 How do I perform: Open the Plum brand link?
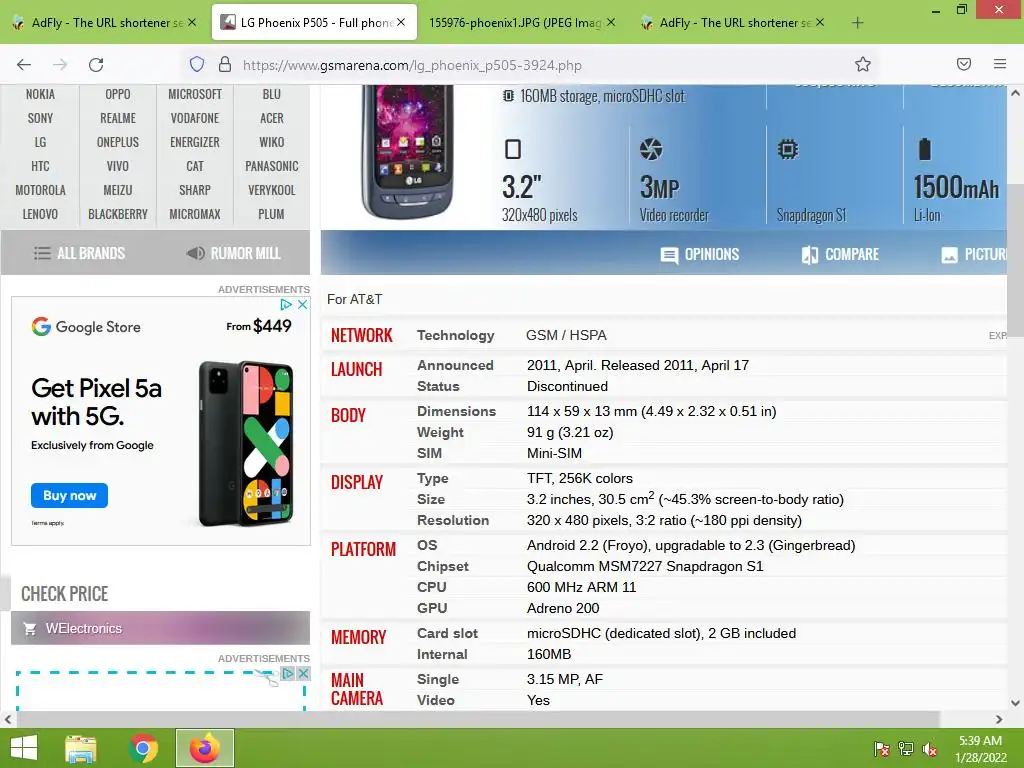point(272,214)
